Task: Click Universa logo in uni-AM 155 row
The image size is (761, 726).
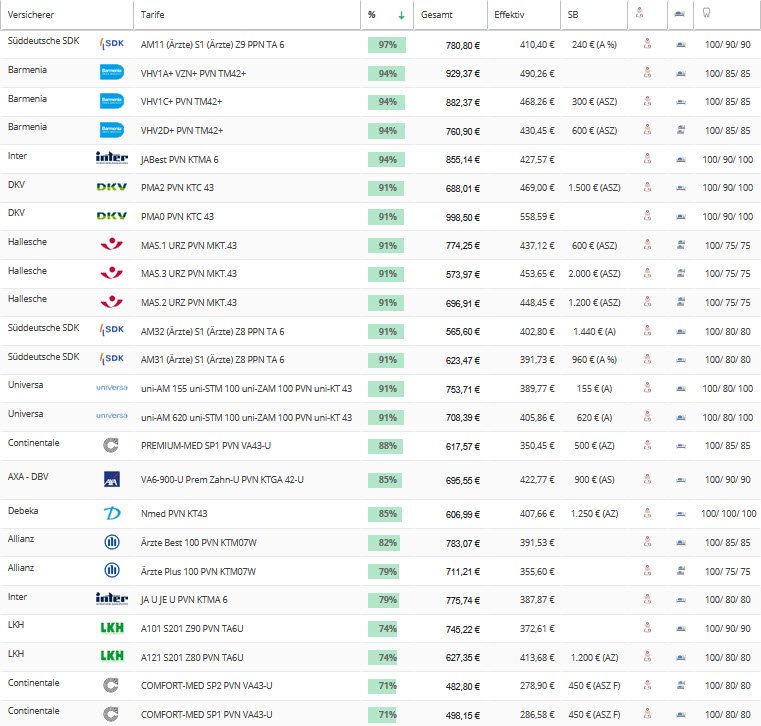Action: pos(111,388)
